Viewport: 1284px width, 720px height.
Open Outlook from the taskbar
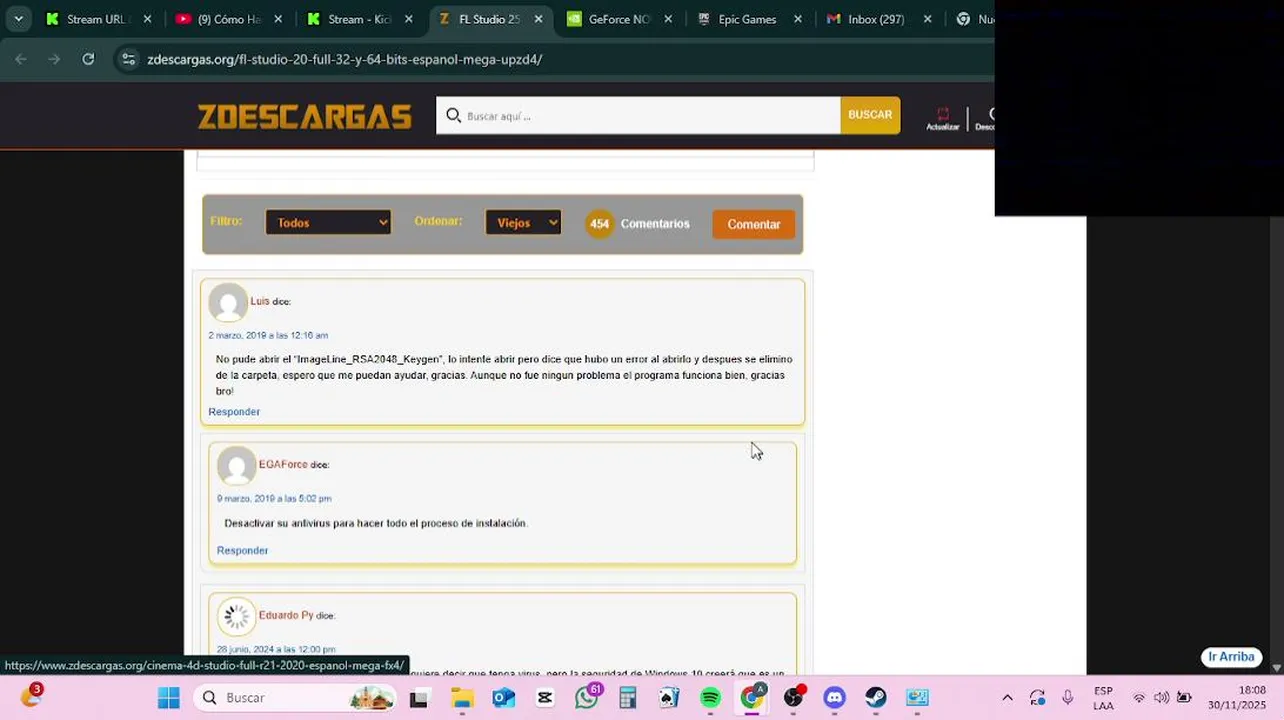pos(503,698)
